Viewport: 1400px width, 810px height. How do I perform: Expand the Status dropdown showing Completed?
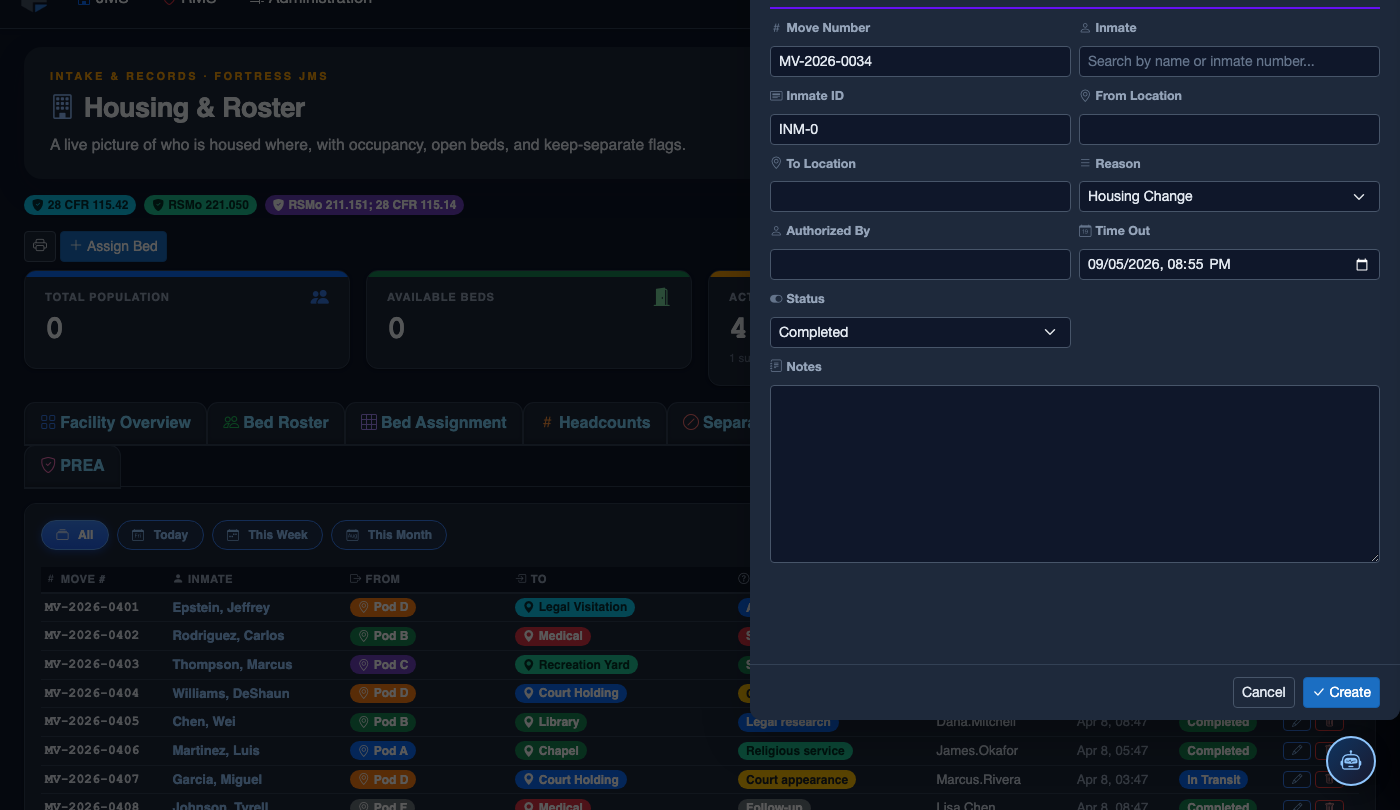click(920, 332)
